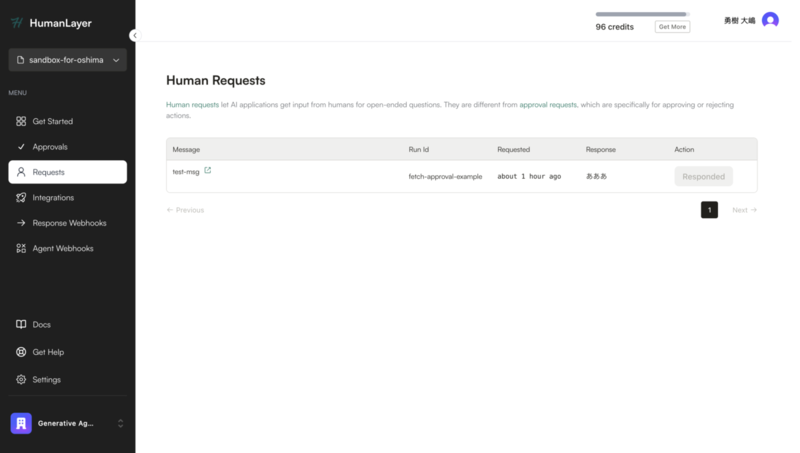
Task: Click the Run Id column header
Action: (418, 149)
